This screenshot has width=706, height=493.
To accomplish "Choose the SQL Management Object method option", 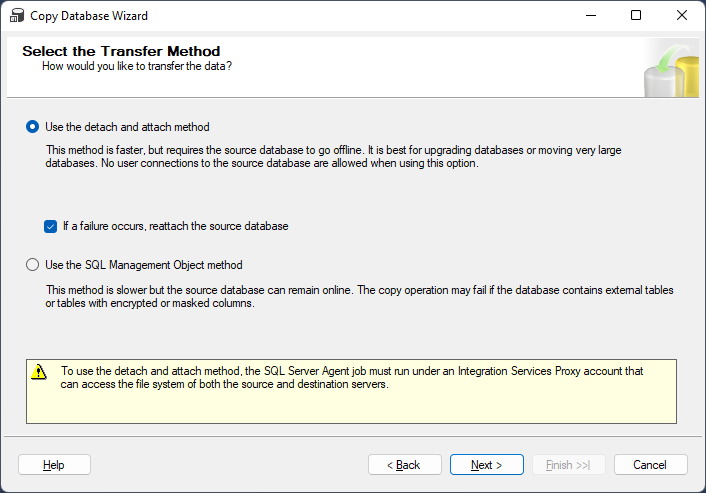I will click(x=33, y=265).
